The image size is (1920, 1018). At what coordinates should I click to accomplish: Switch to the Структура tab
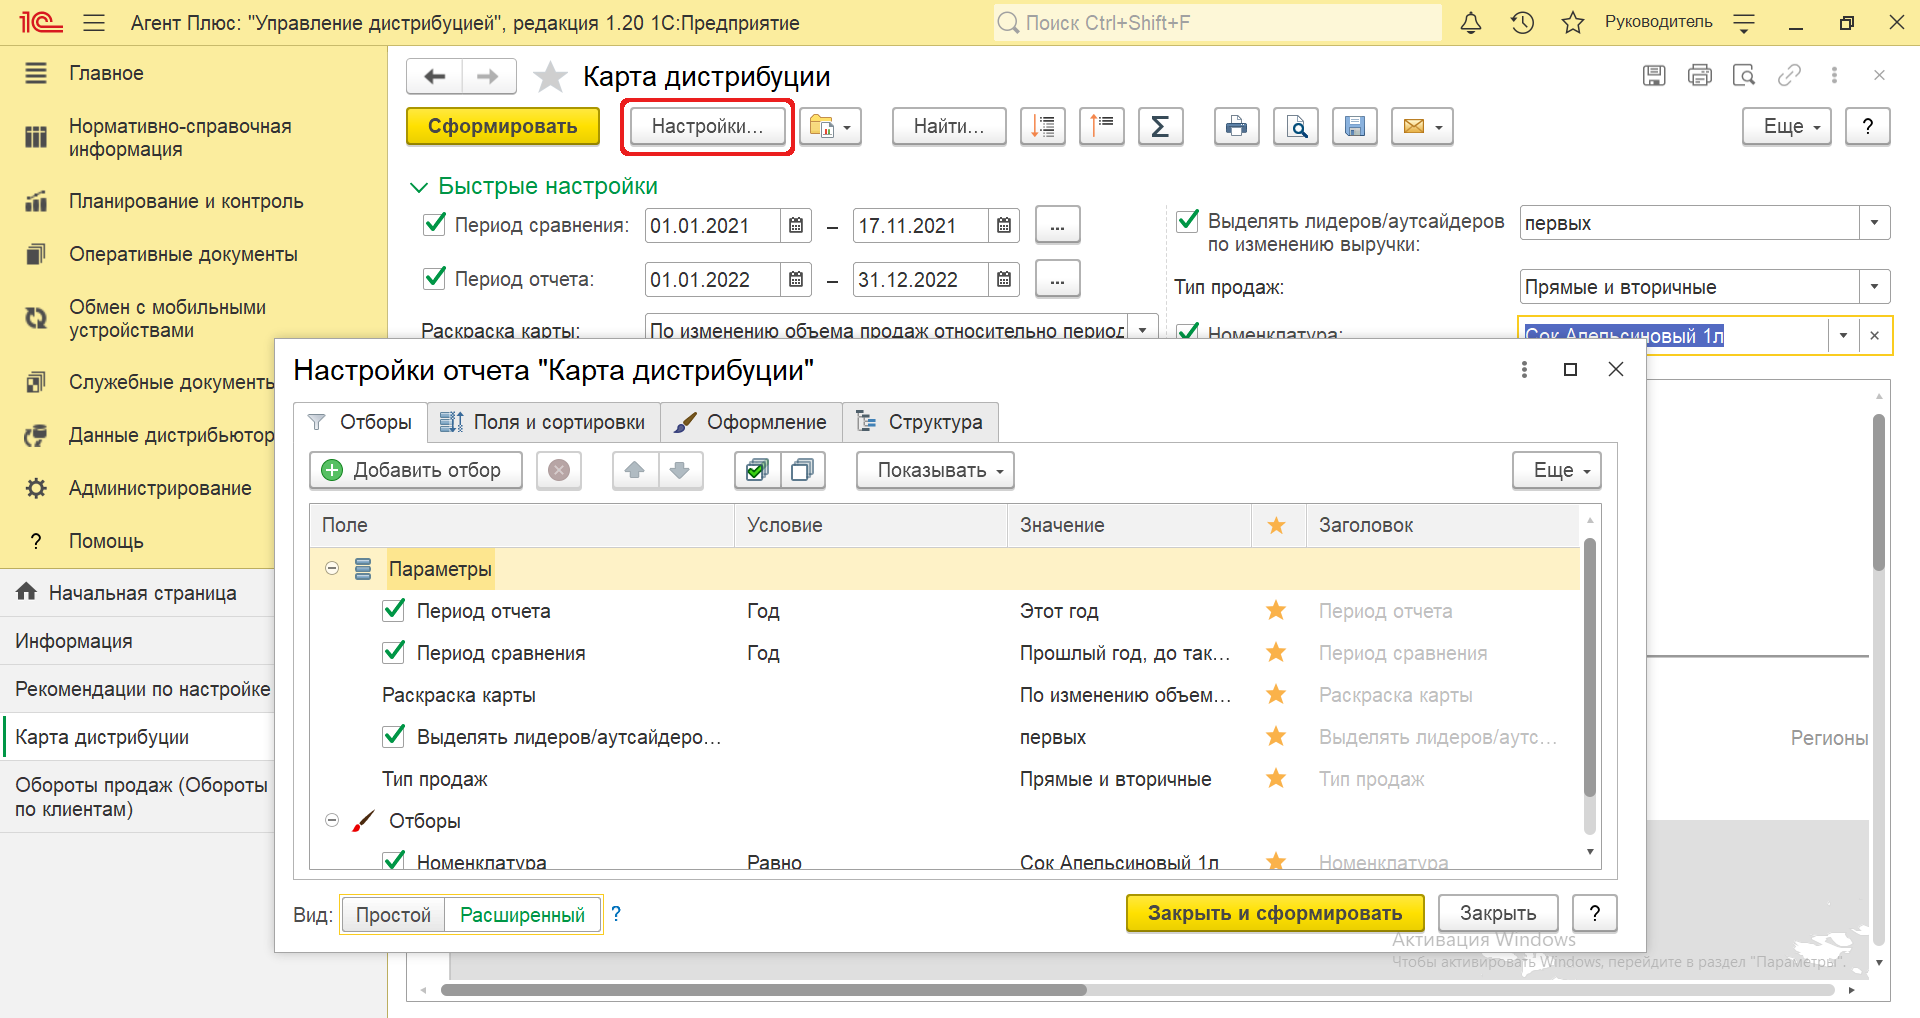(x=920, y=422)
